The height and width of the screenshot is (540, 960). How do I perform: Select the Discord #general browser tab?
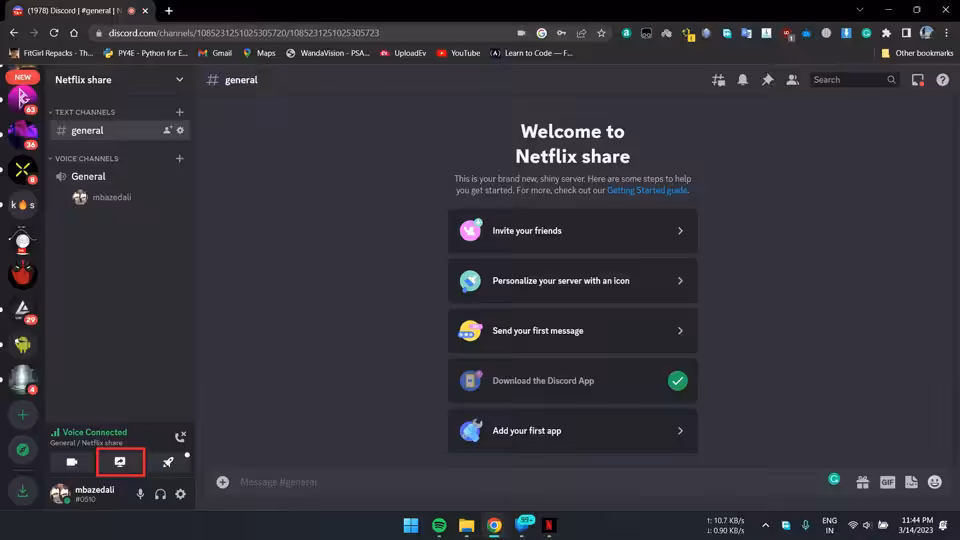tap(73, 10)
